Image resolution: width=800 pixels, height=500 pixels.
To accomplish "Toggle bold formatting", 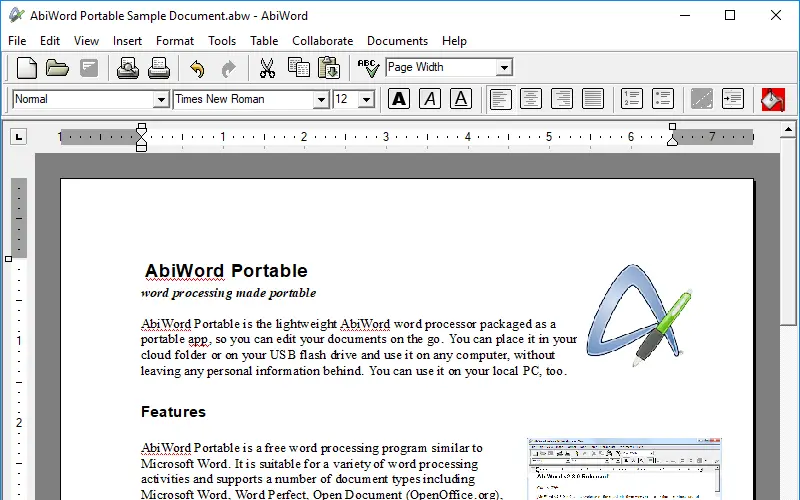I will coord(399,99).
